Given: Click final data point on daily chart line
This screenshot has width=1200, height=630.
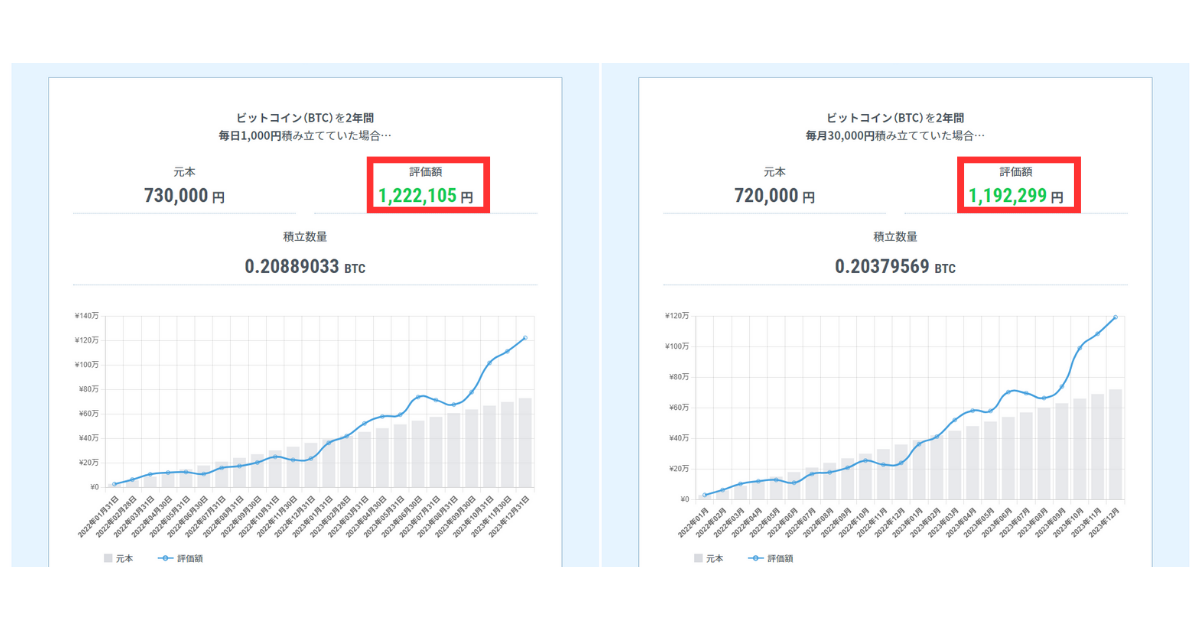Looking at the screenshot, I should [525, 338].
